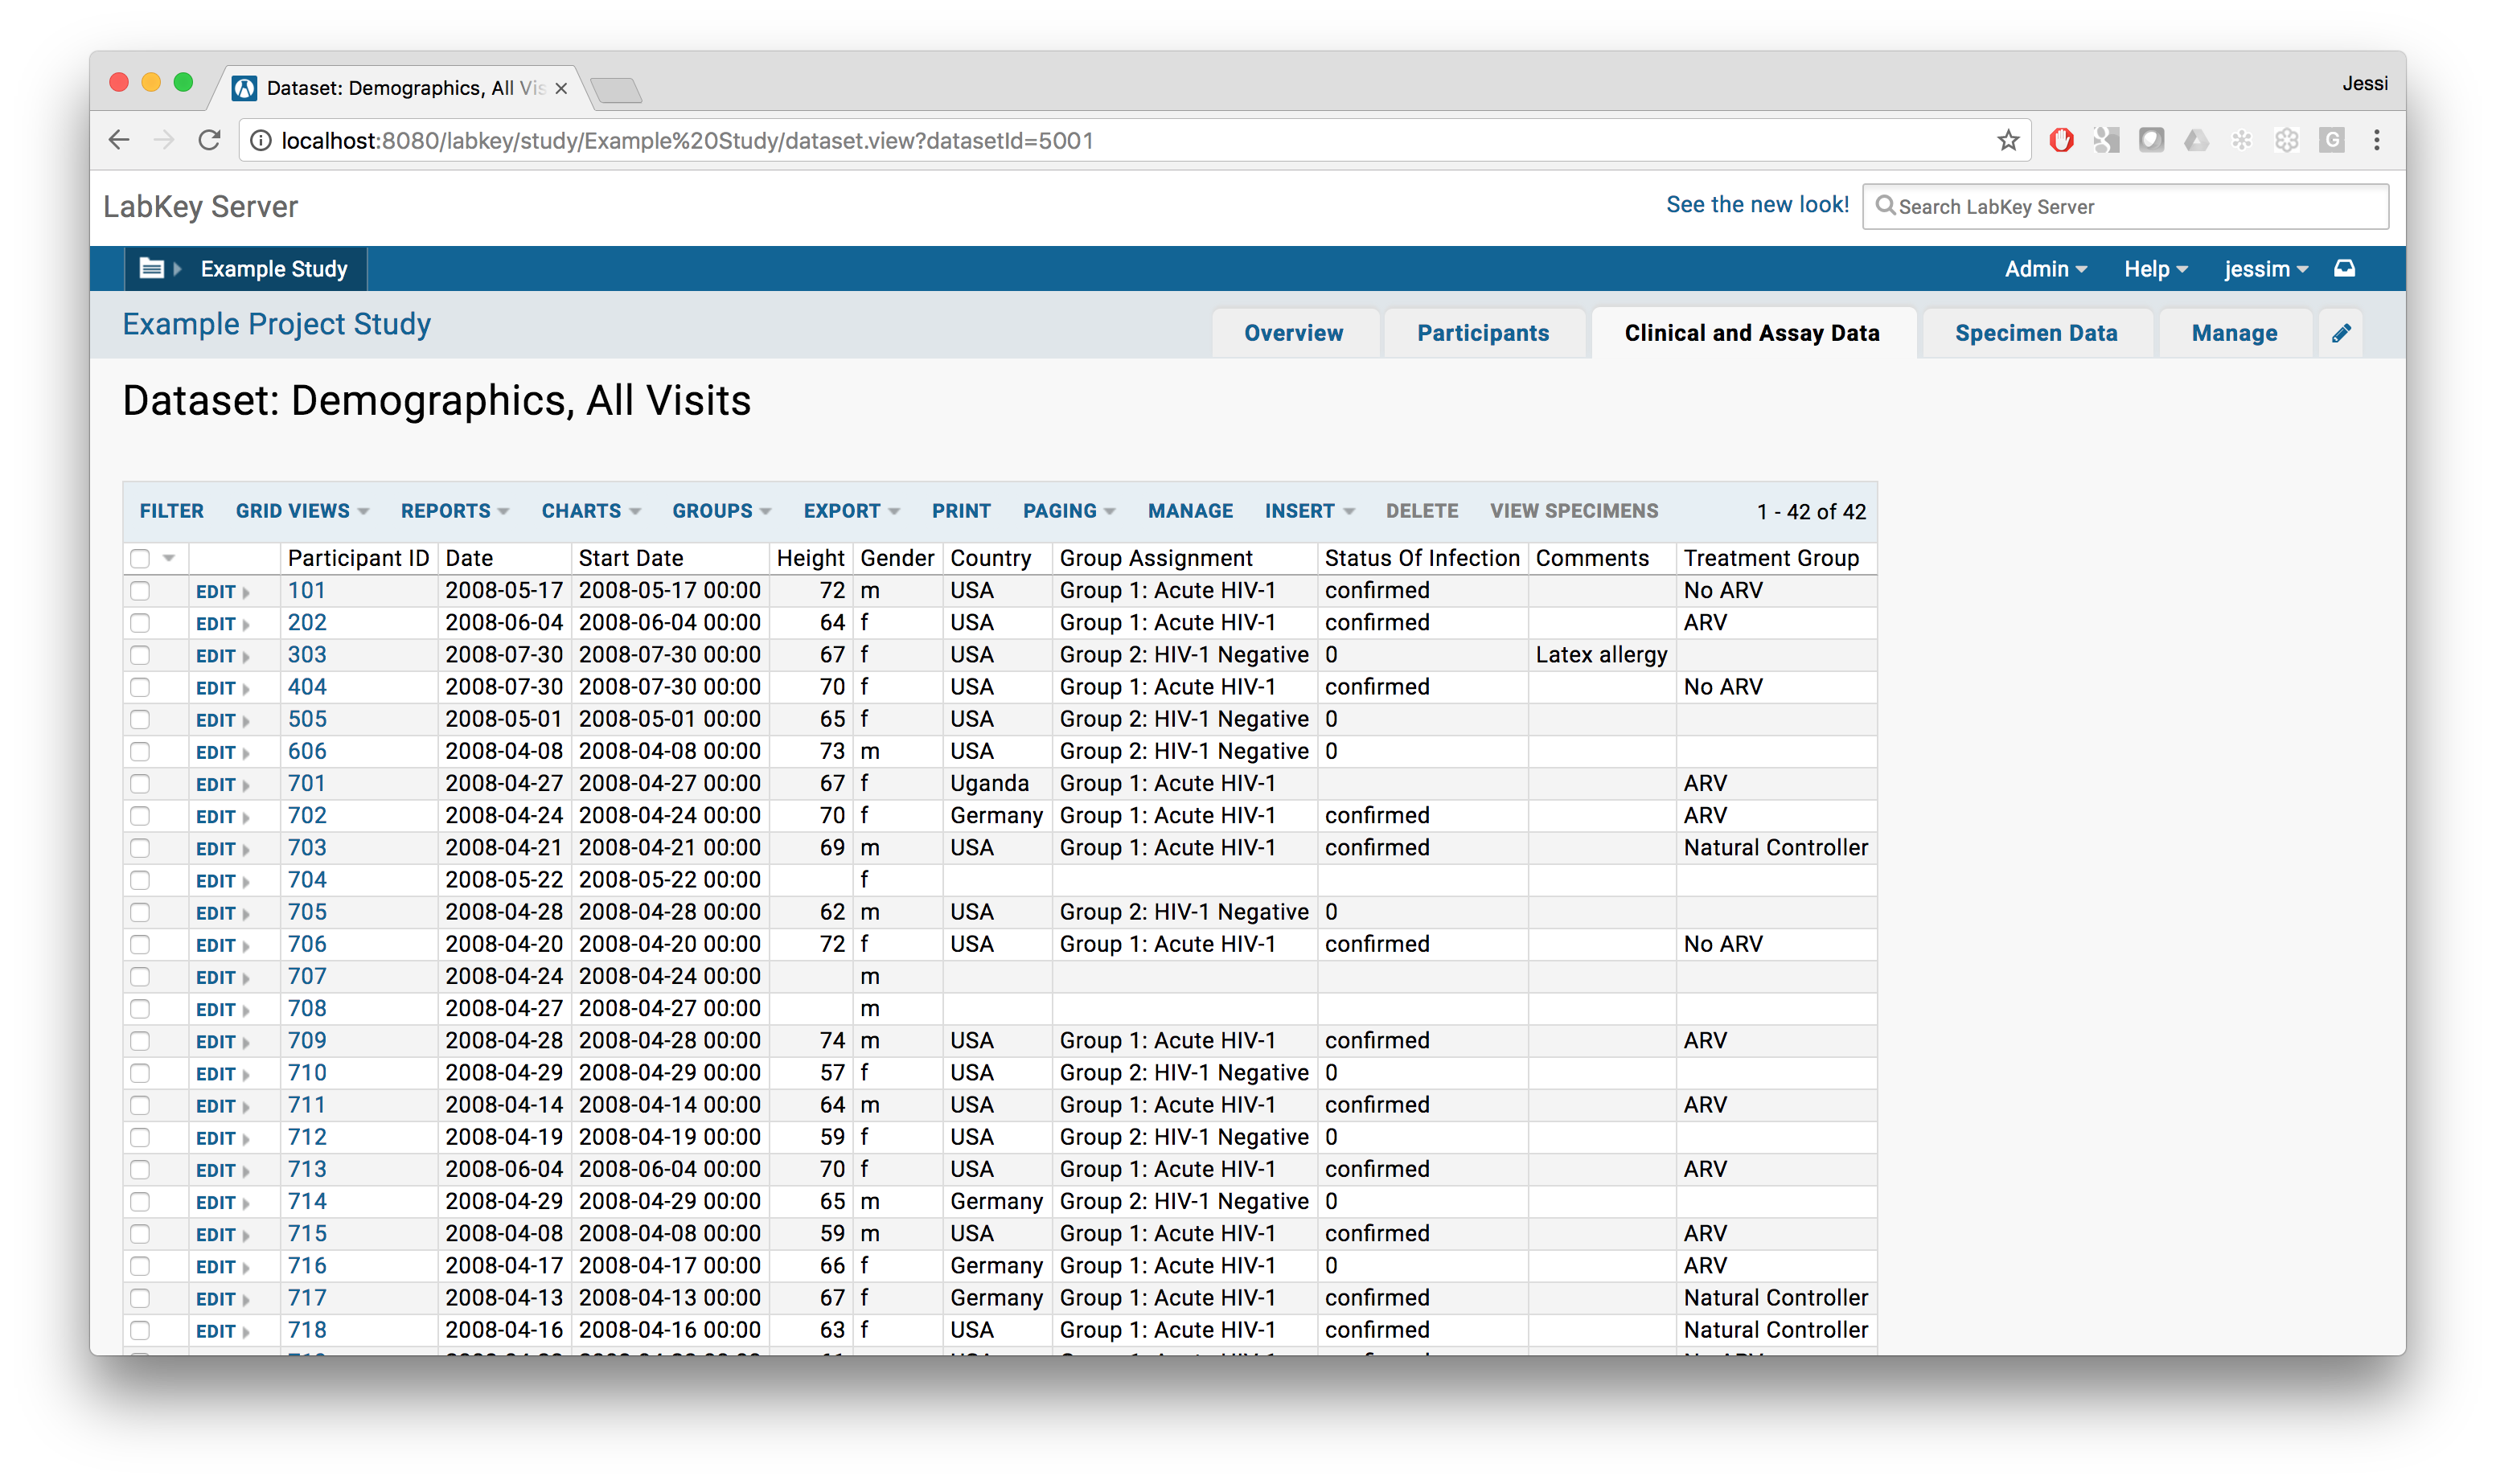
Task: Check the row checkbox for participant 202
Action: point(140,623)
